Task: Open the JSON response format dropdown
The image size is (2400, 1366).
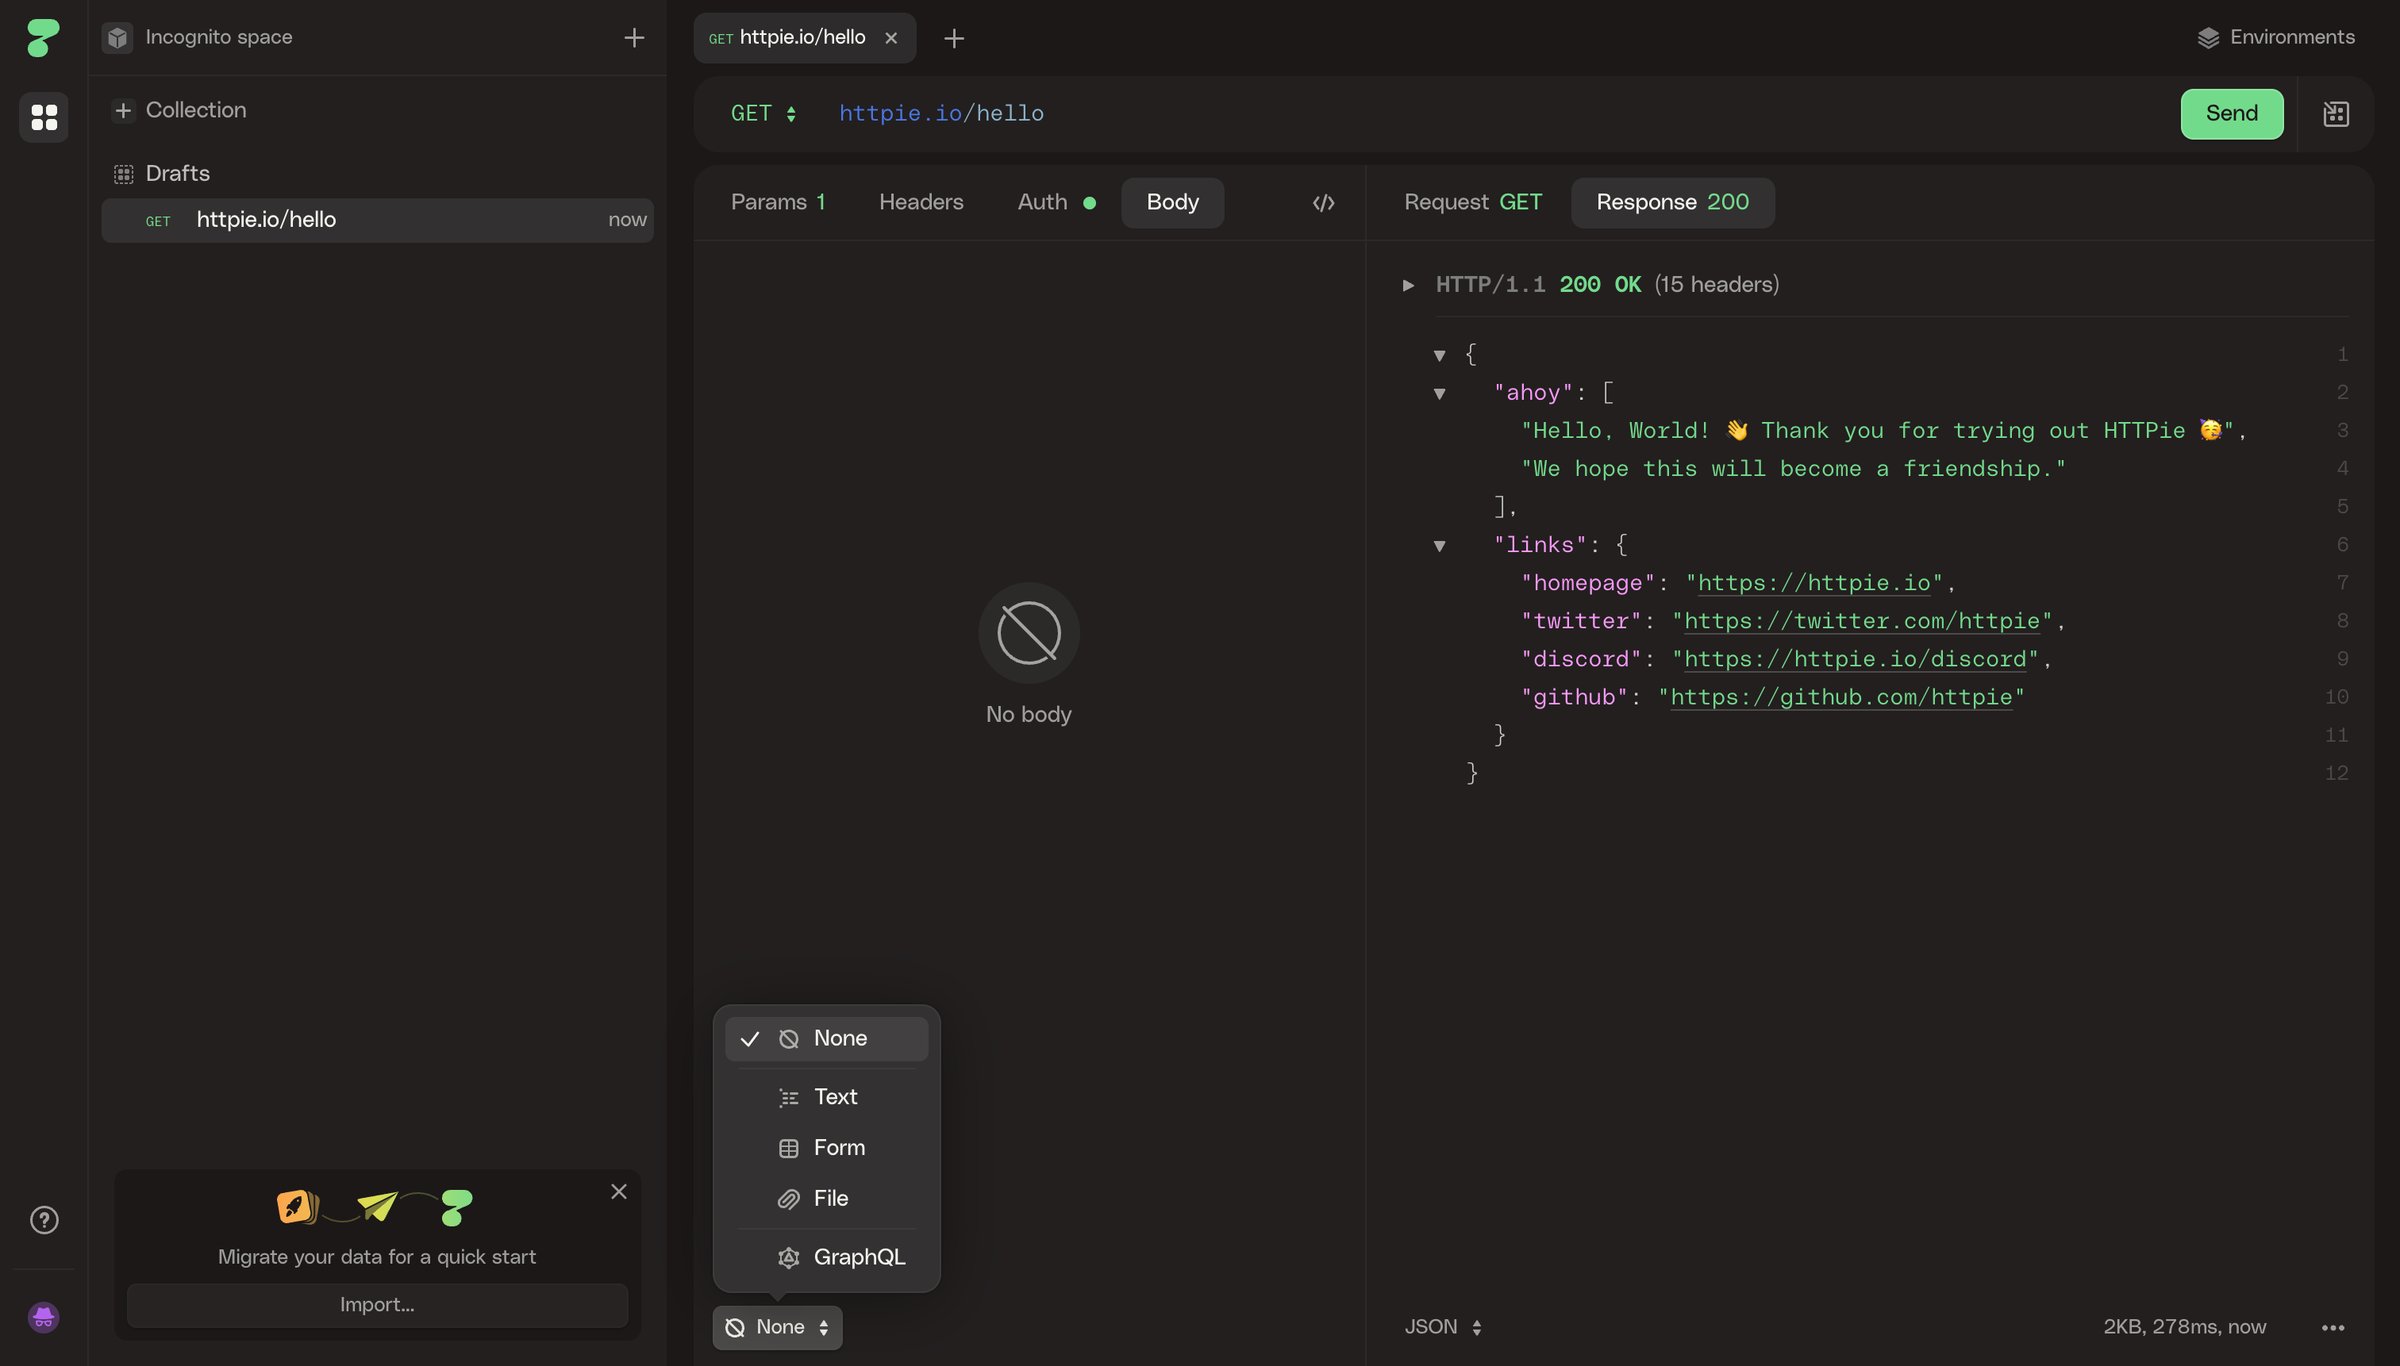Action: tap(1443, 1327)
